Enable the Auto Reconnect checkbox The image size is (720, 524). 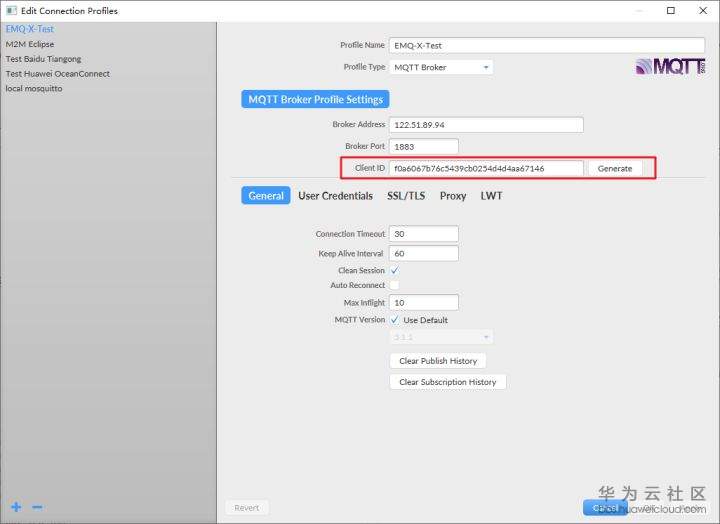[394, 285]
